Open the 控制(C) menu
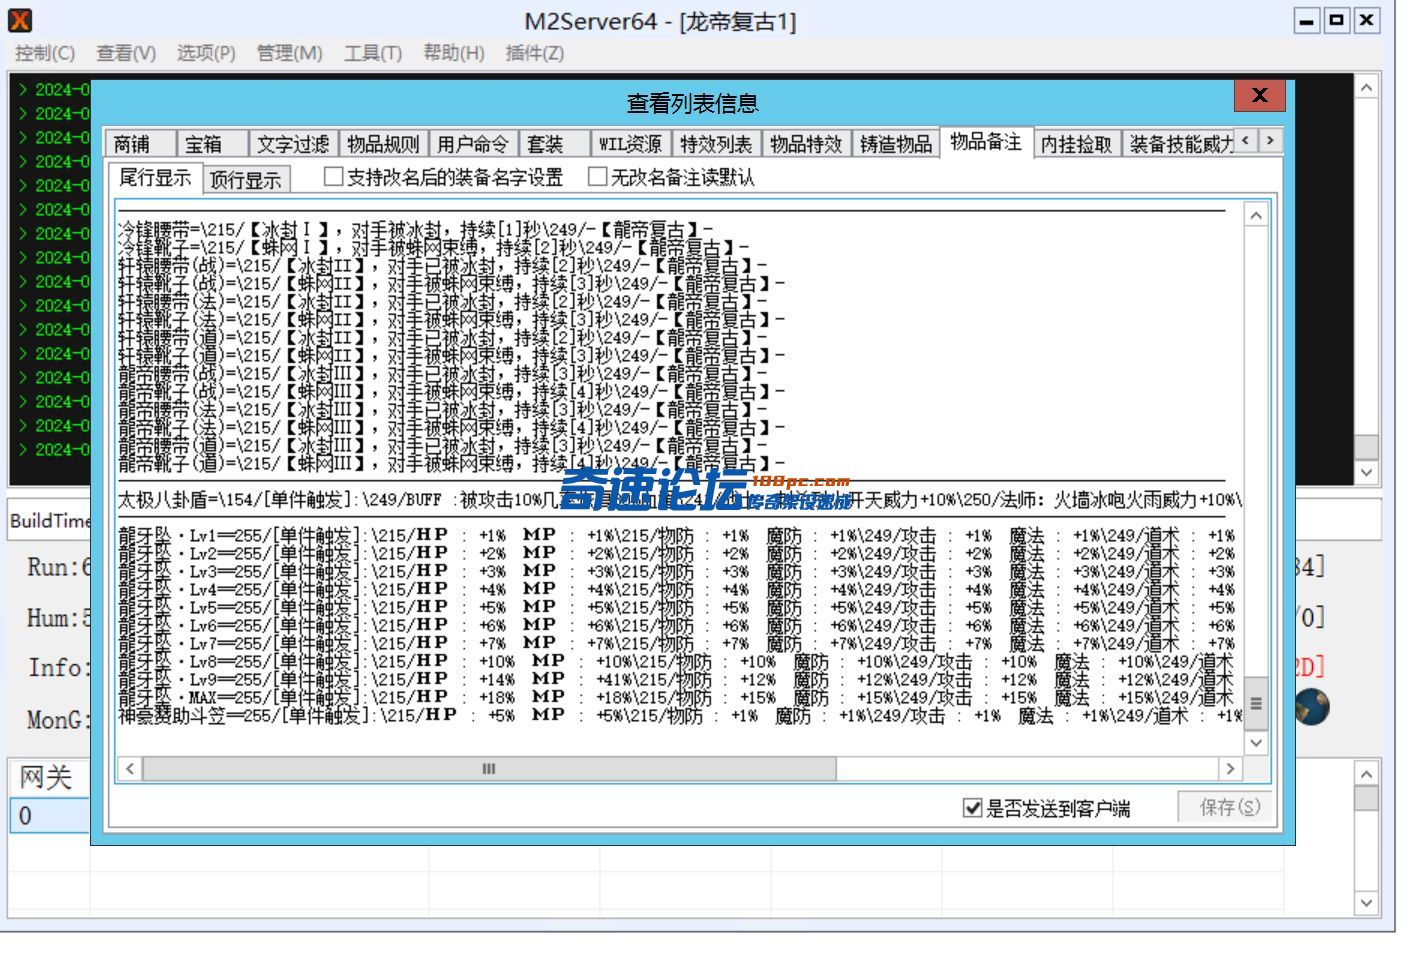Image resolution: width=1415 pixels, height=960 pixels. point(45,53)
